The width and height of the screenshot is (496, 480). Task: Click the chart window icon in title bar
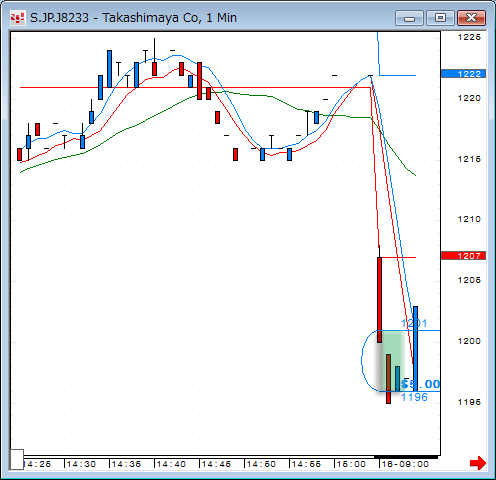pyautogui.click(x=17, y=18)
